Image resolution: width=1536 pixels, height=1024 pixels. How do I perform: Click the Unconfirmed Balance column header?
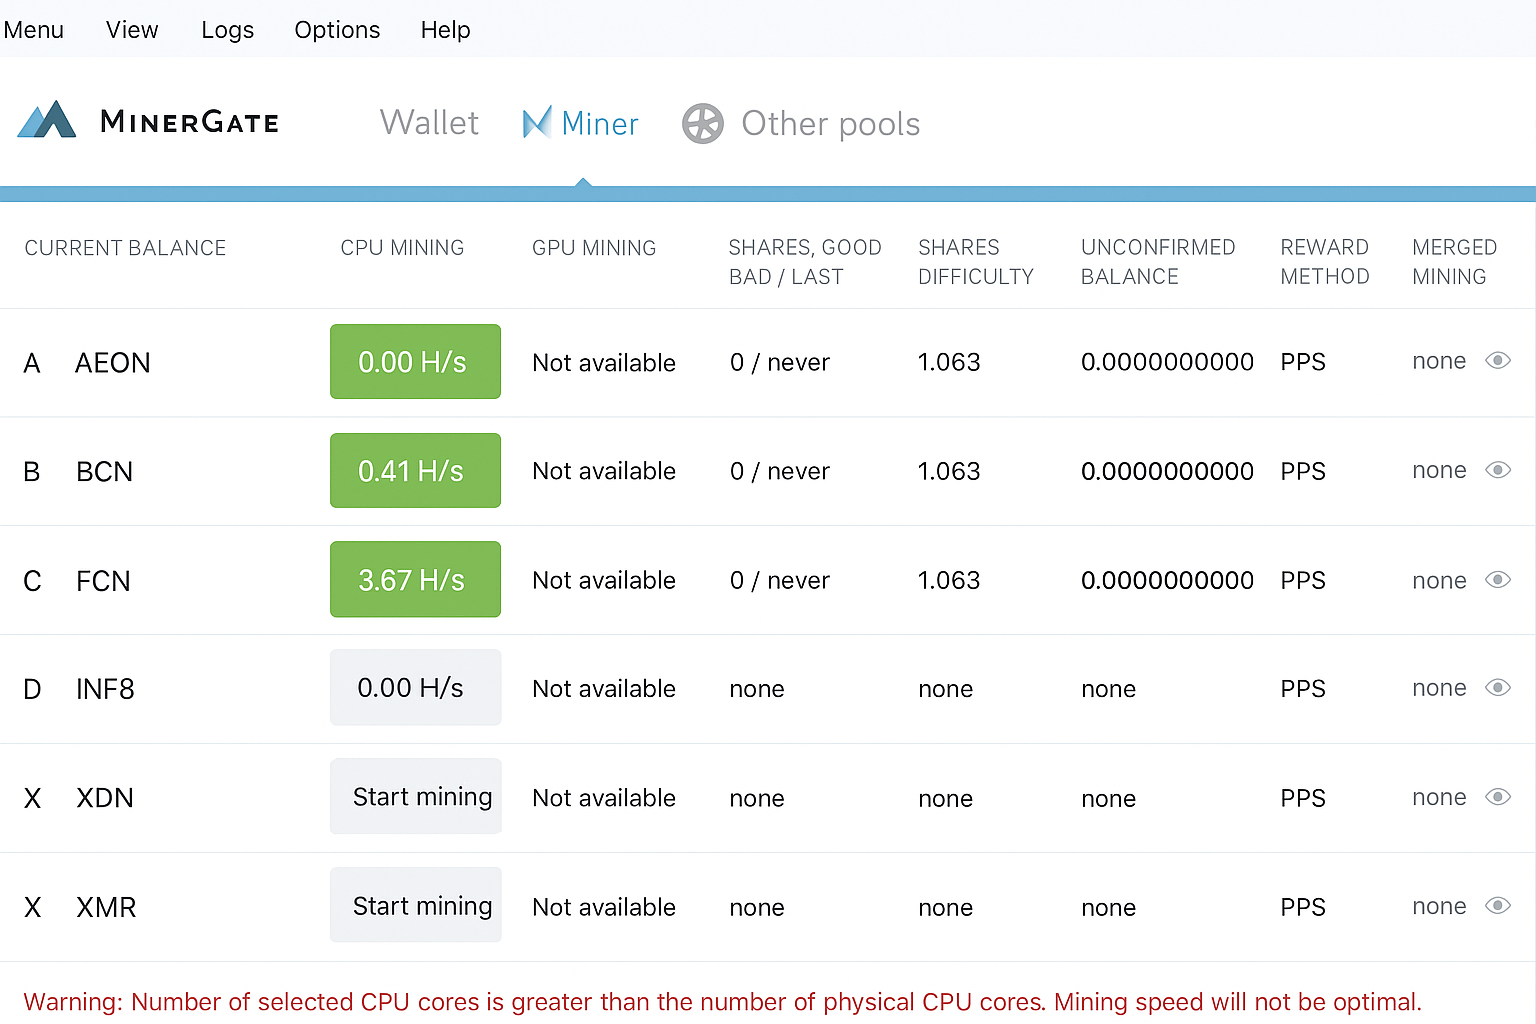click(1158, 262)
